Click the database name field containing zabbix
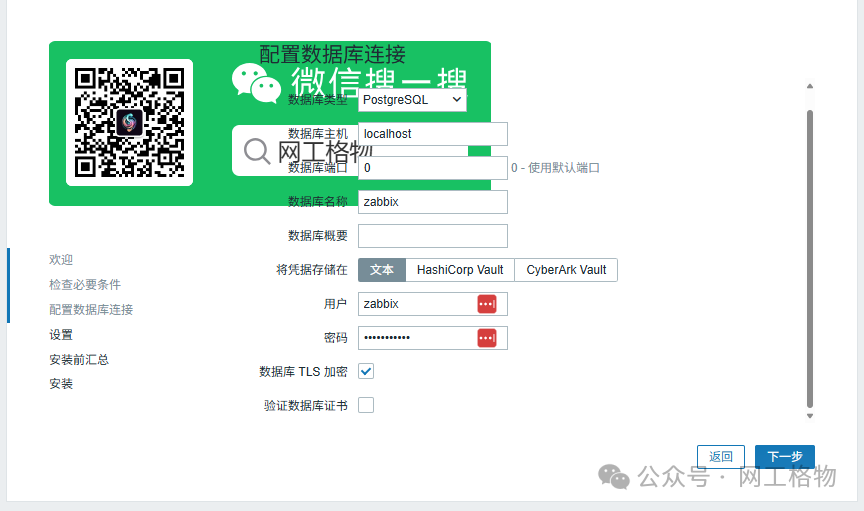Viewport: 864px width, 511px height. click(x=433, y=202)
